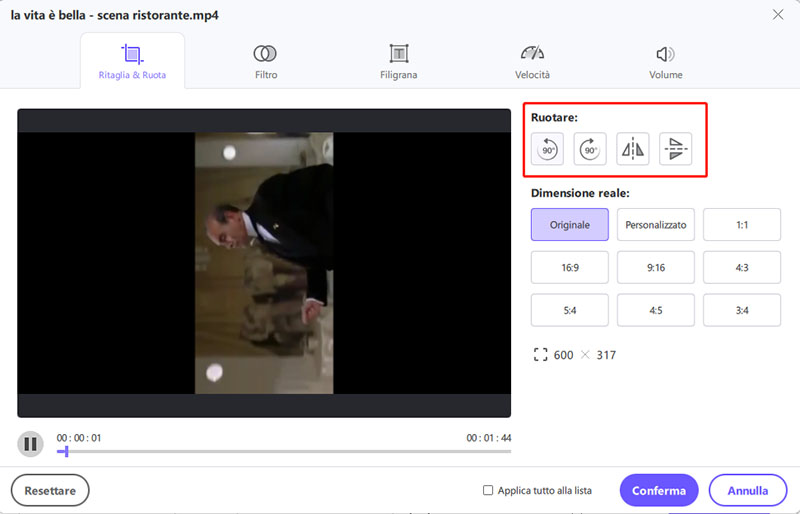The image size is (800, 514).
Task: Flip video horizontally
Action: click(x=633, y=149)
